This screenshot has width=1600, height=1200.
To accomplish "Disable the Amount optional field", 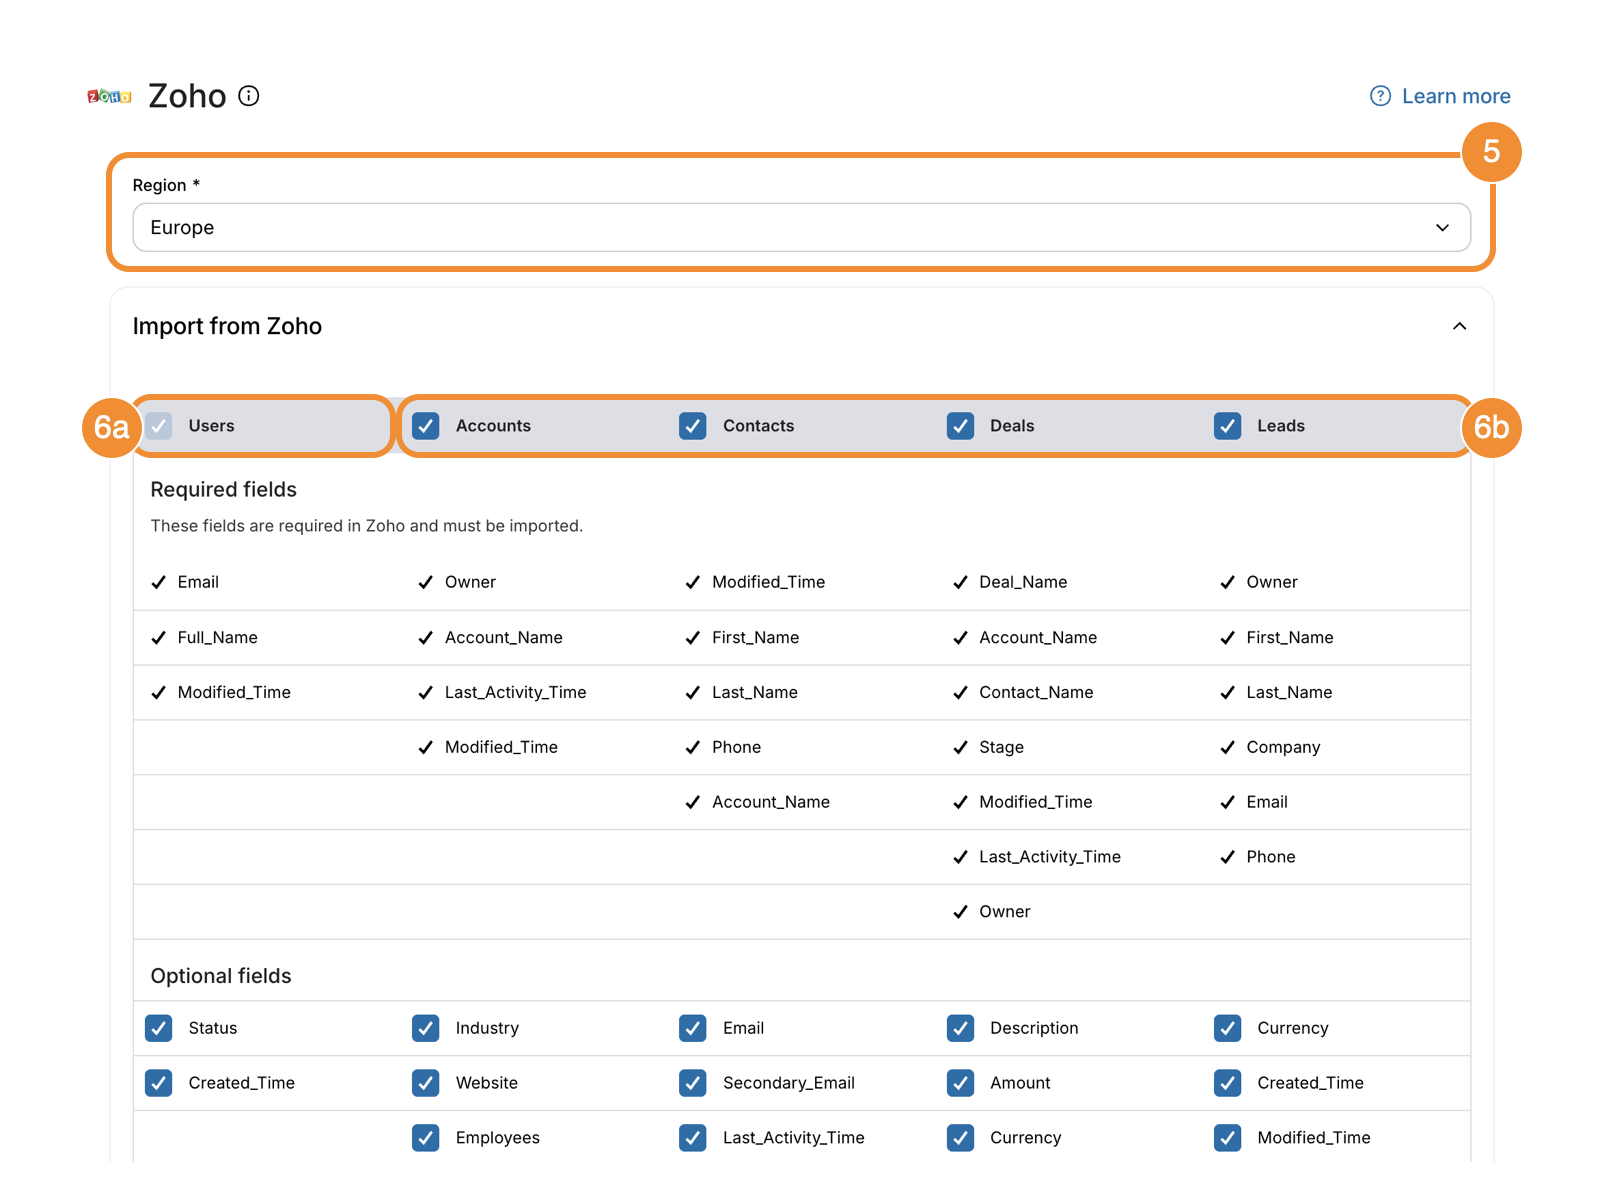I will (x=960, y=1083).
